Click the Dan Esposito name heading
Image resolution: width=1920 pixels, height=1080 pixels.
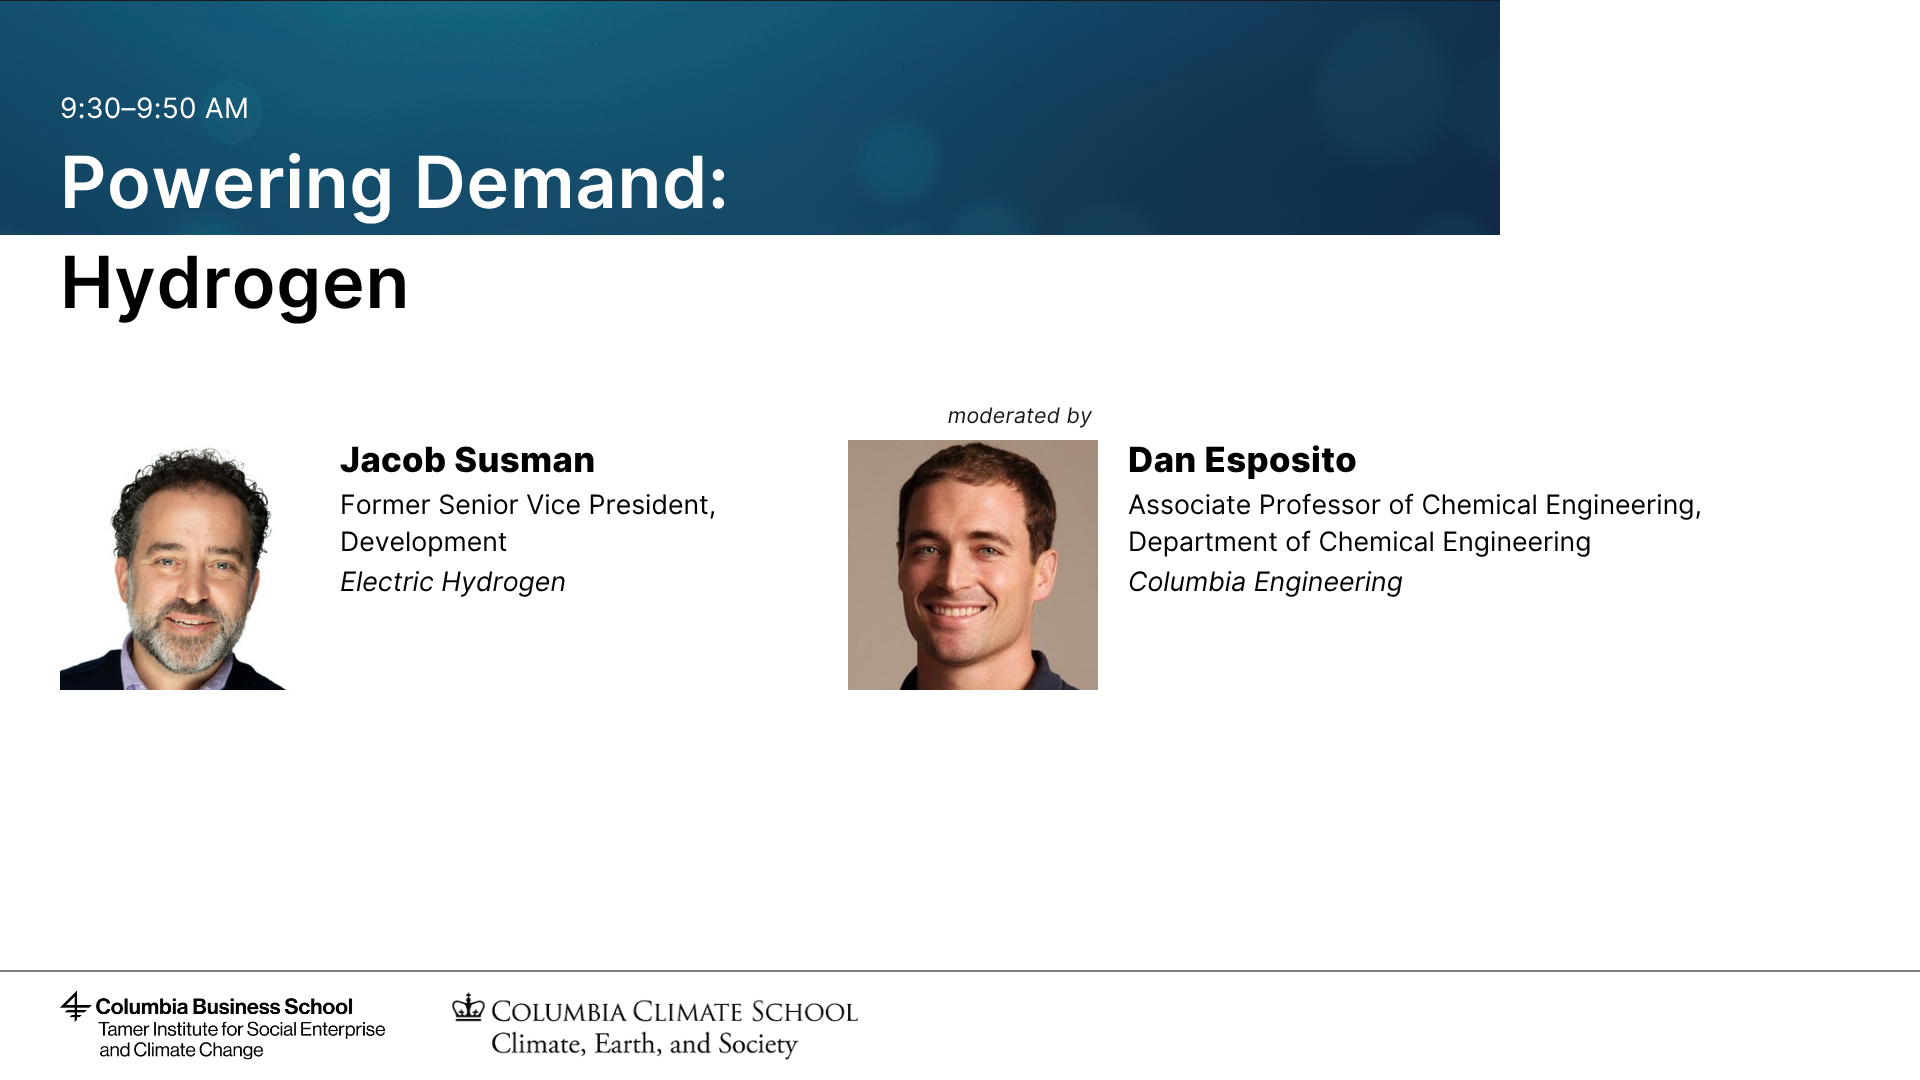click(x=1242, y=460)
